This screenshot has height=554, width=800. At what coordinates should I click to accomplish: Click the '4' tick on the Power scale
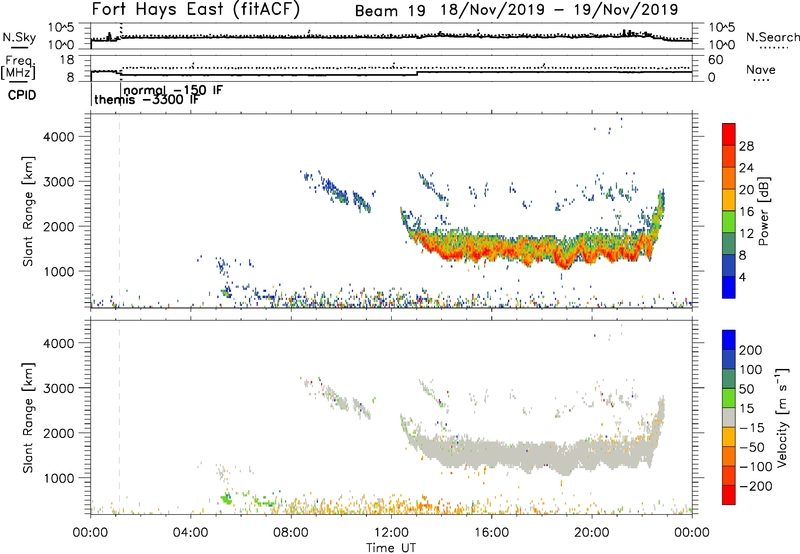click(742, 277)
